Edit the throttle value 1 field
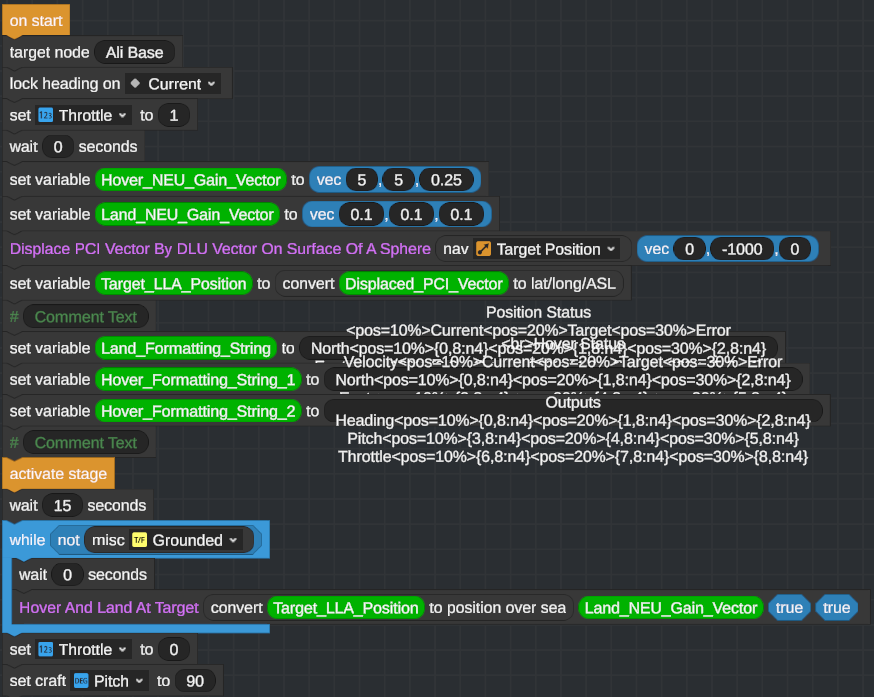Viewport: 874px width, 697px height. [x=173, y=115]
